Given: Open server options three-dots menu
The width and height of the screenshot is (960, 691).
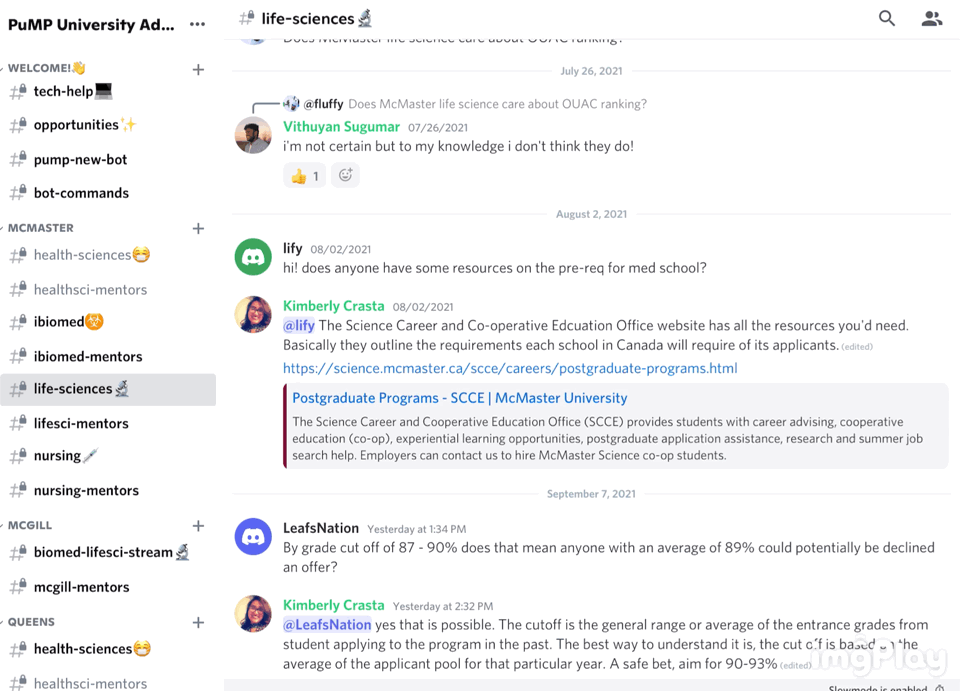Looking at the screenshot, I should click(x=197, y=24).
